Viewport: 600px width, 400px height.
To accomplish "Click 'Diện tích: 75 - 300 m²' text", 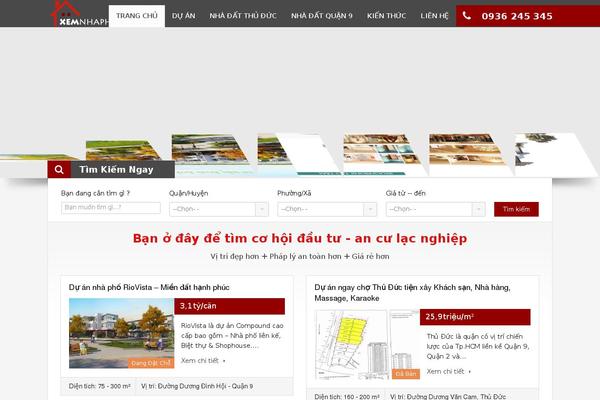I will click(x=99, y=386).
